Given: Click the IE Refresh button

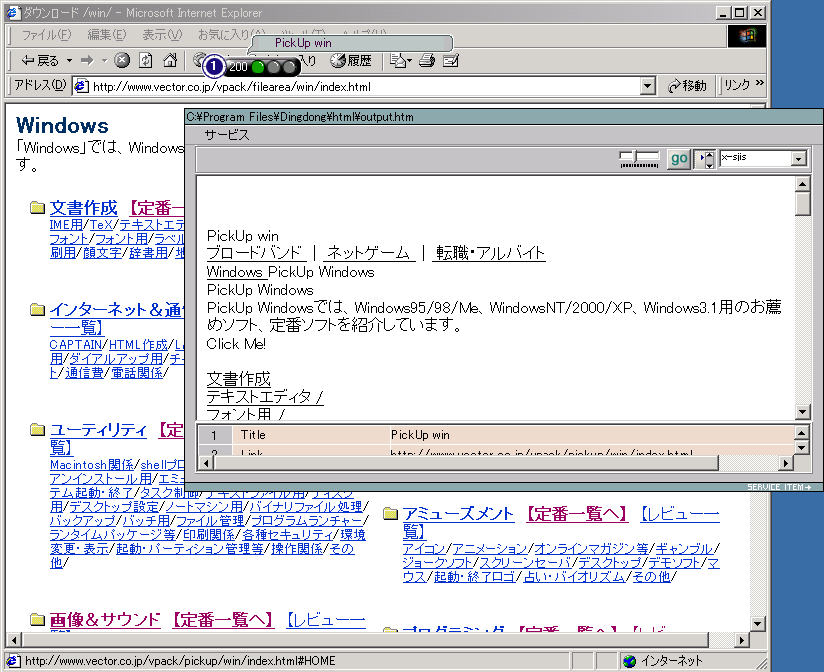Looking at the screenshot, I should point(146,60).
